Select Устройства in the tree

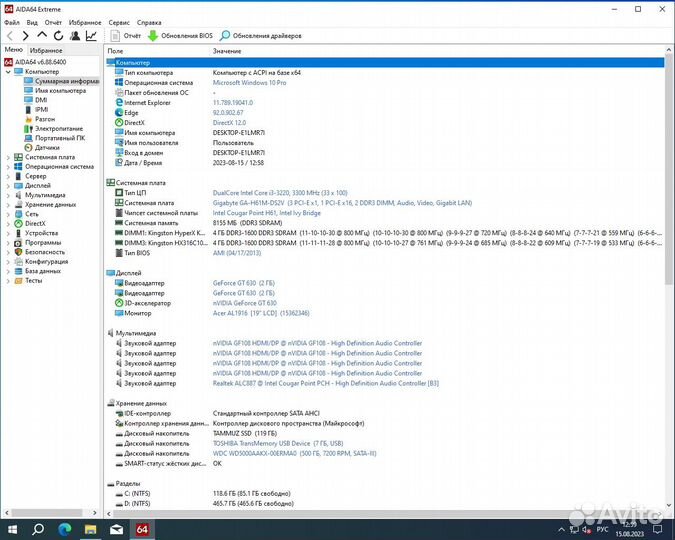coord(36,233)
